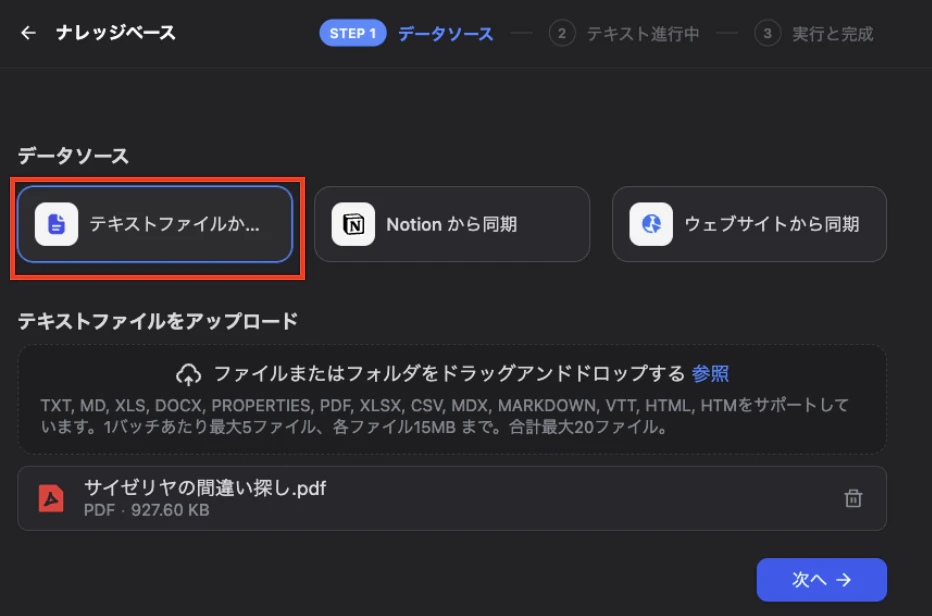Select the テキストファイルか... data source card
Screen dimensions: 932x616
tap(155, 224)
